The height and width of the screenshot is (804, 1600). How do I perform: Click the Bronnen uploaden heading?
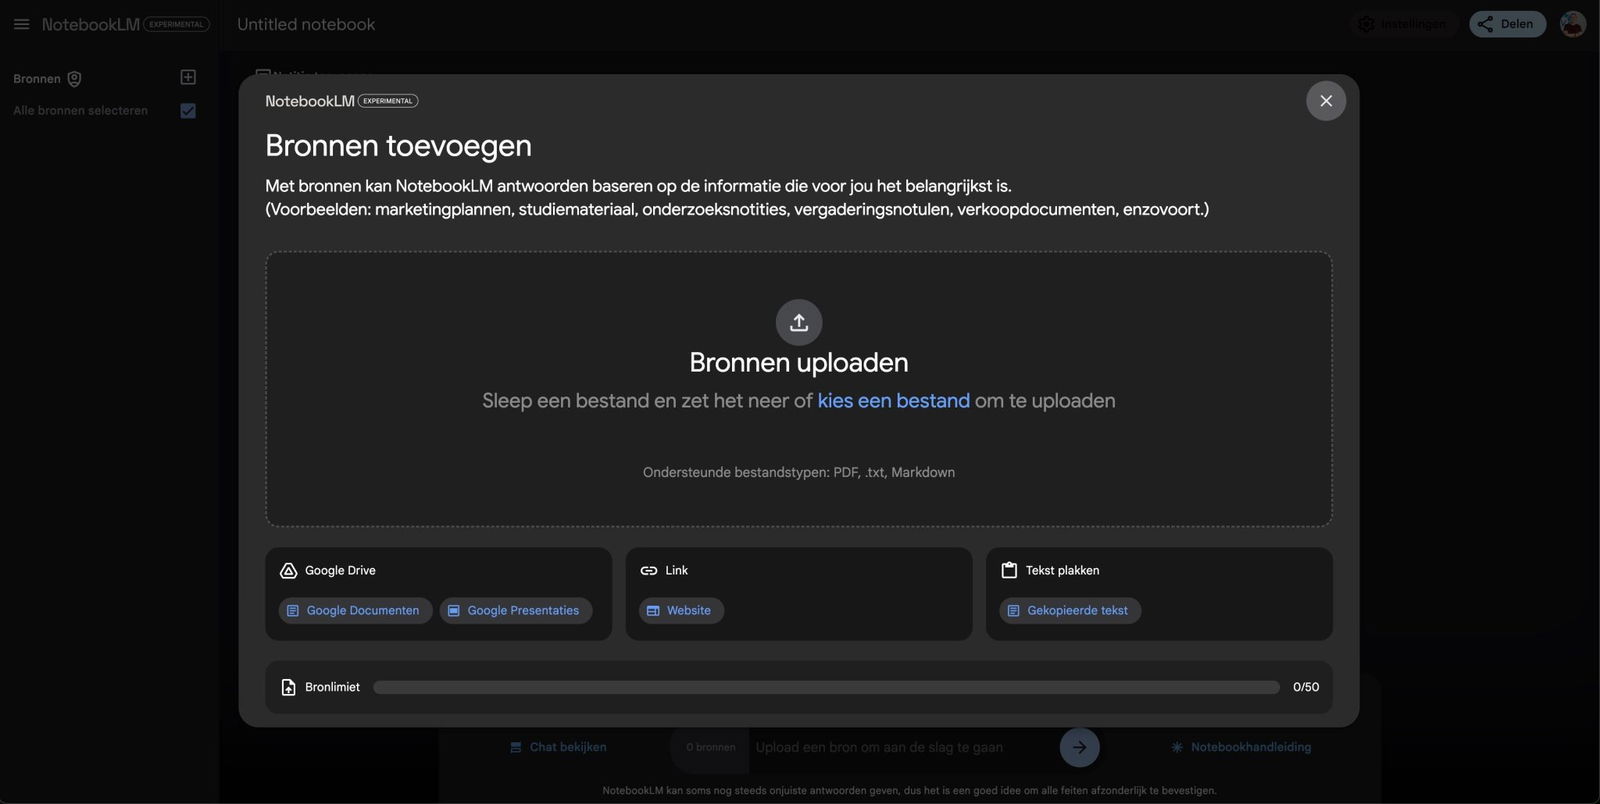pos(799,362)
